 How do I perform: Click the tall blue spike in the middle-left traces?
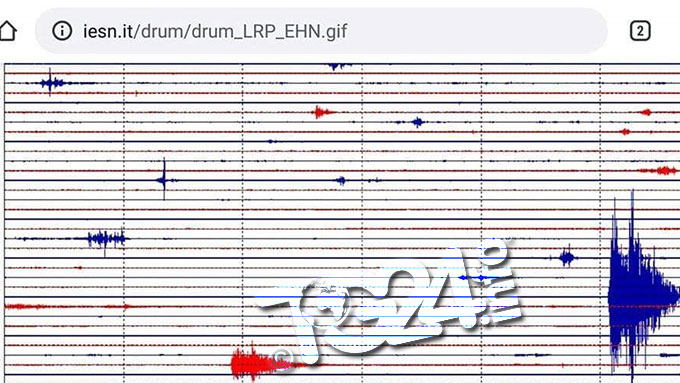(x=164, y=180)
